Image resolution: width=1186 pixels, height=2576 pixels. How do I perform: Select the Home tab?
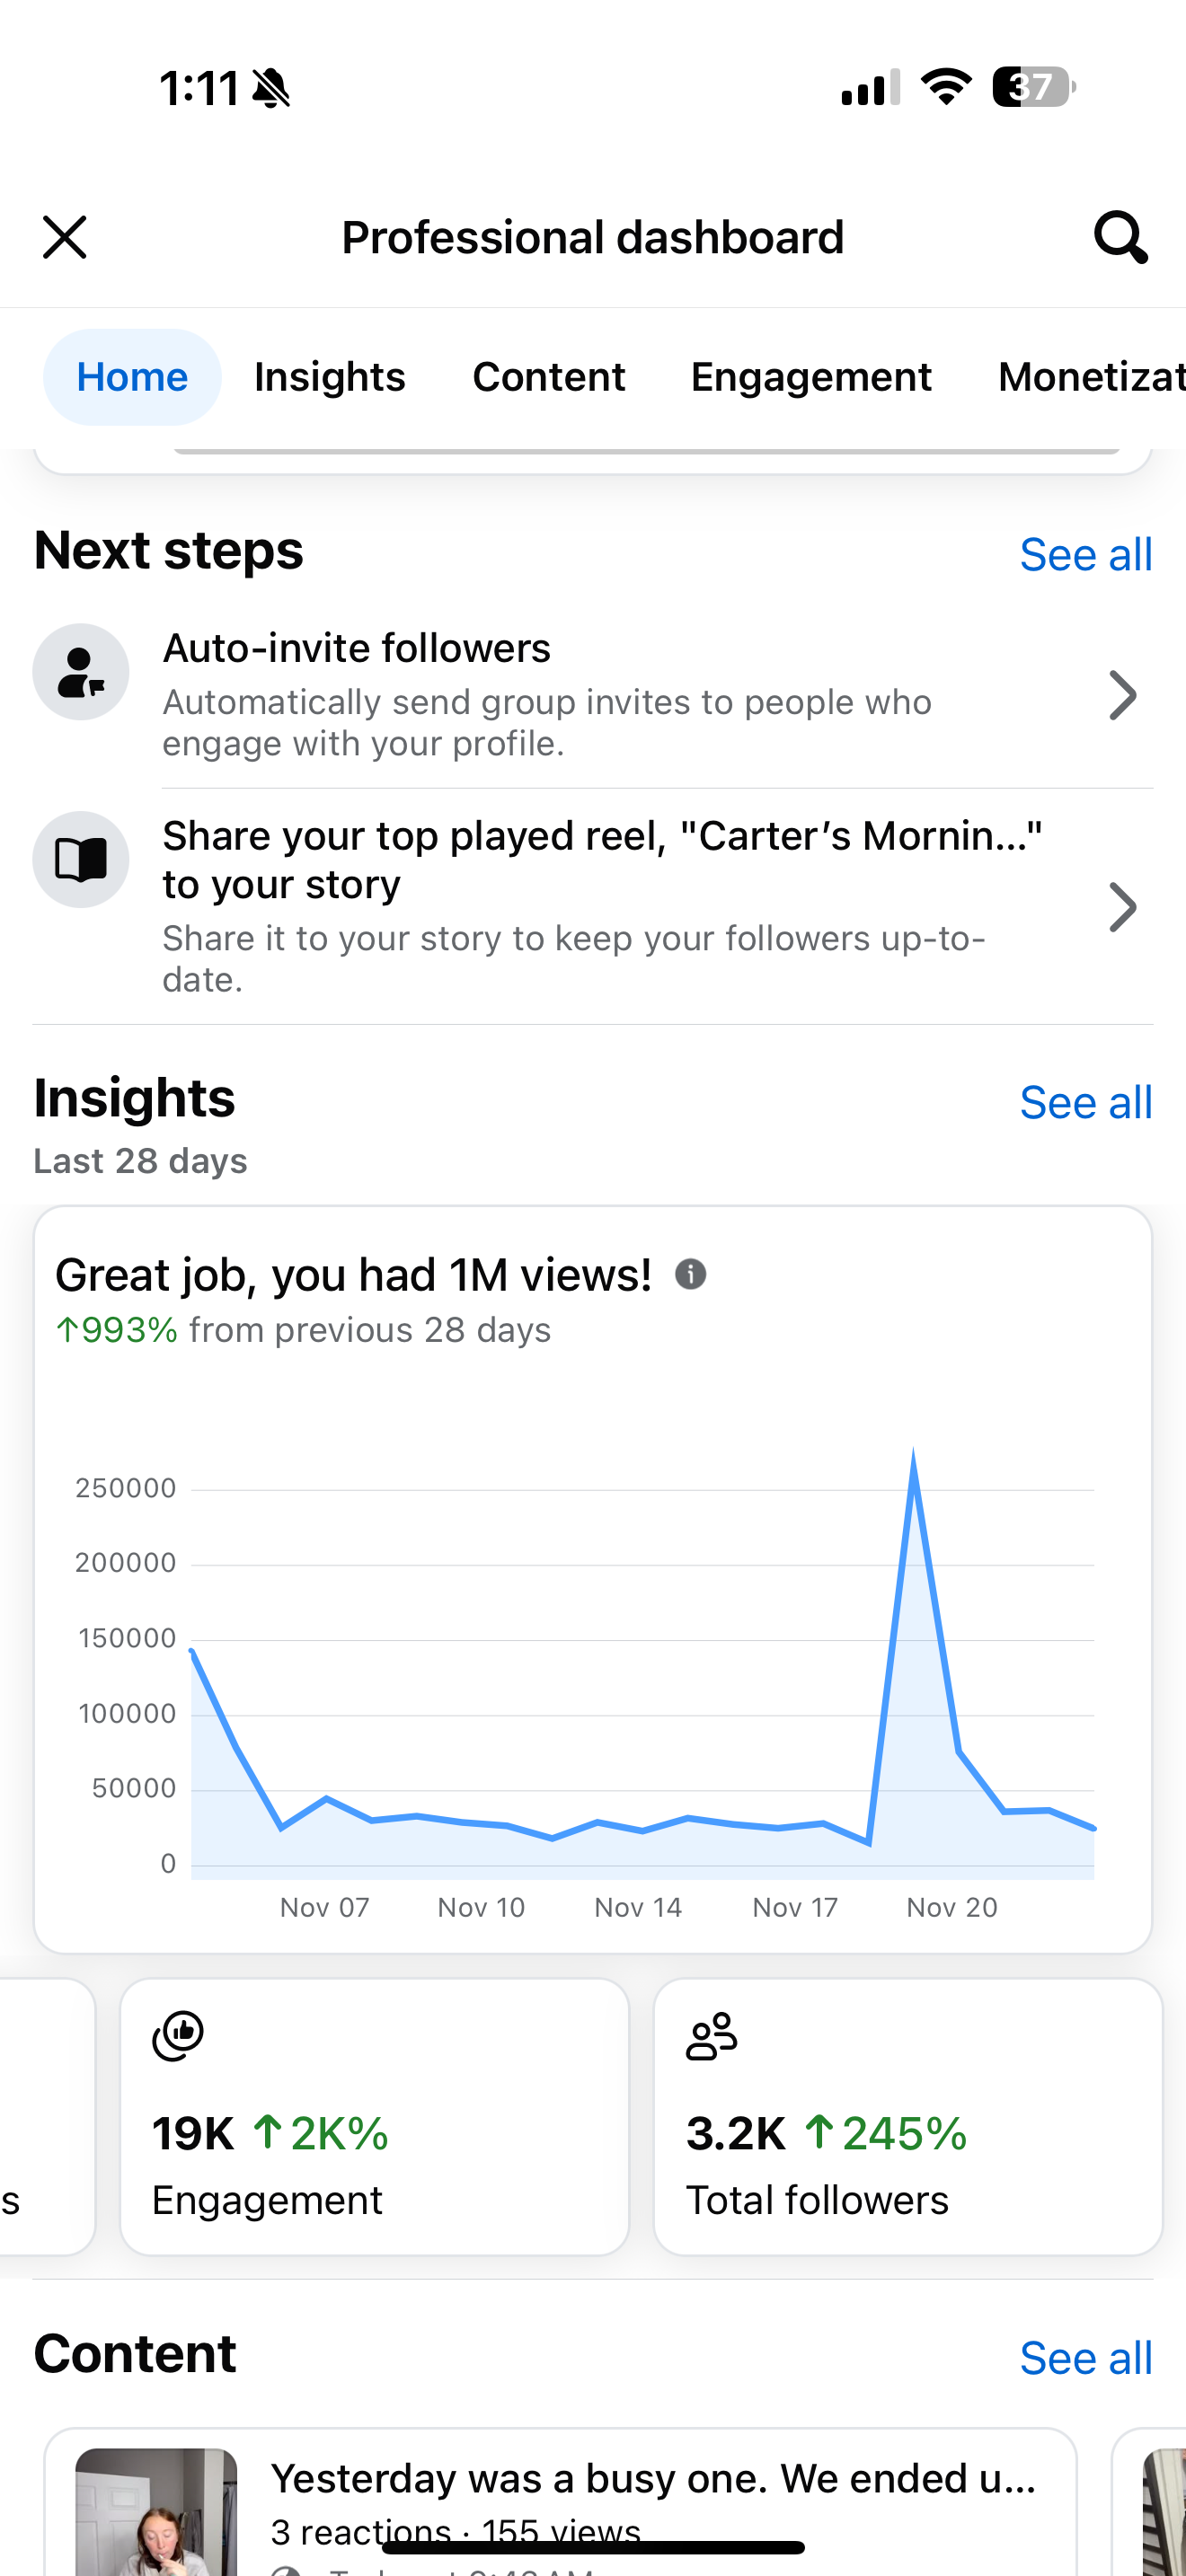pos(132,377)
